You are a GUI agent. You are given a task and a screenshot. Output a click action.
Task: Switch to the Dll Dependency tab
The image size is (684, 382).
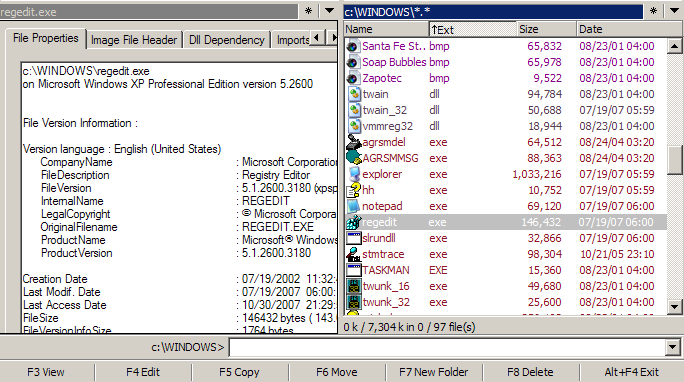tap(226, 40)
